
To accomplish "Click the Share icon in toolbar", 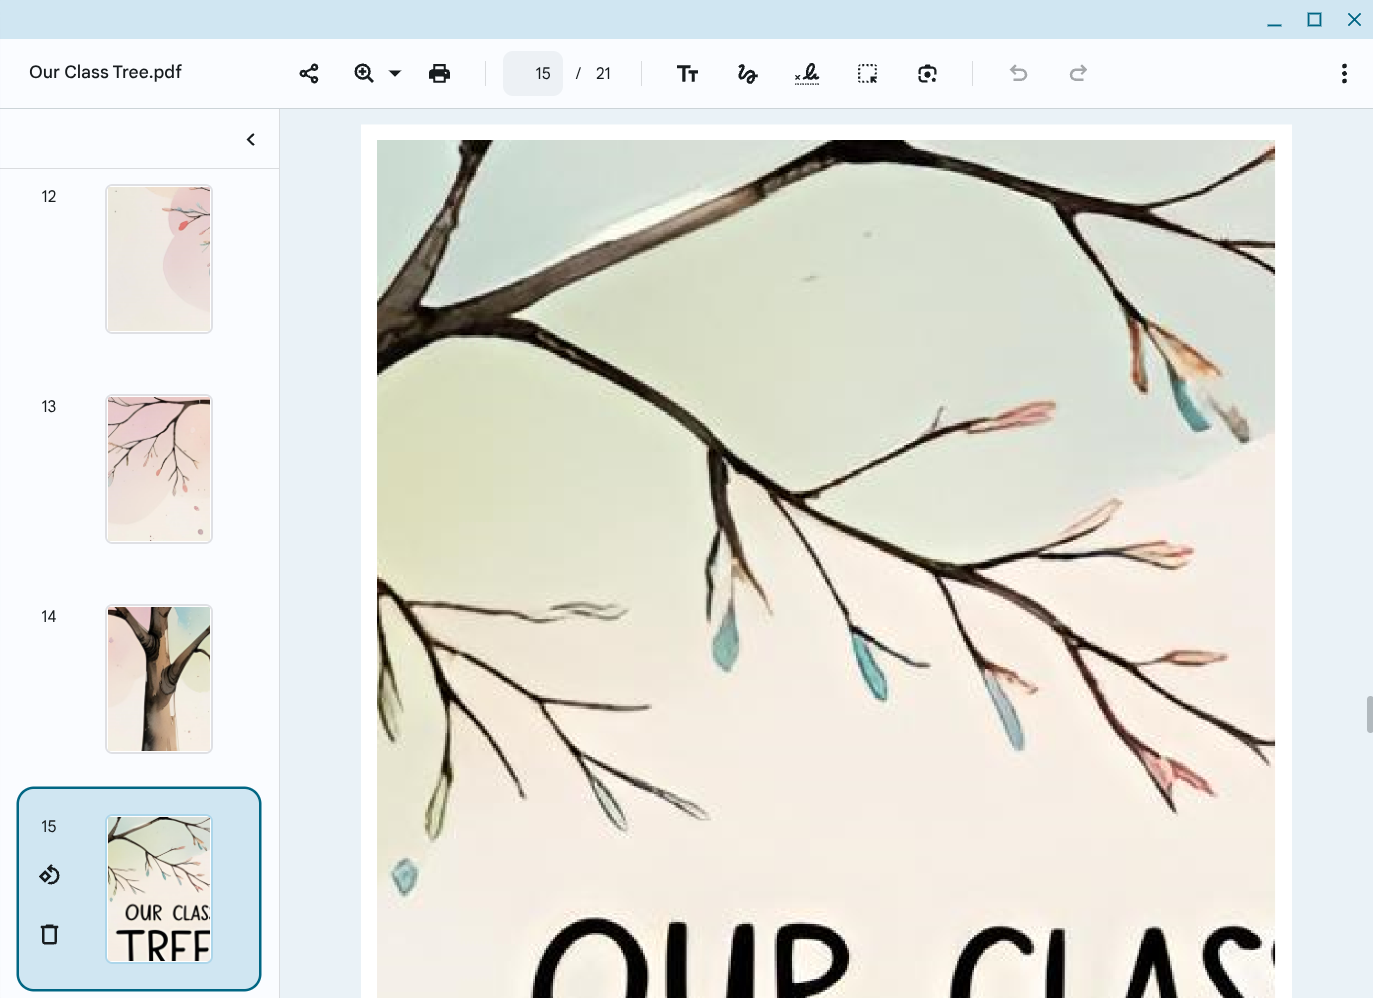I will 309,73.
